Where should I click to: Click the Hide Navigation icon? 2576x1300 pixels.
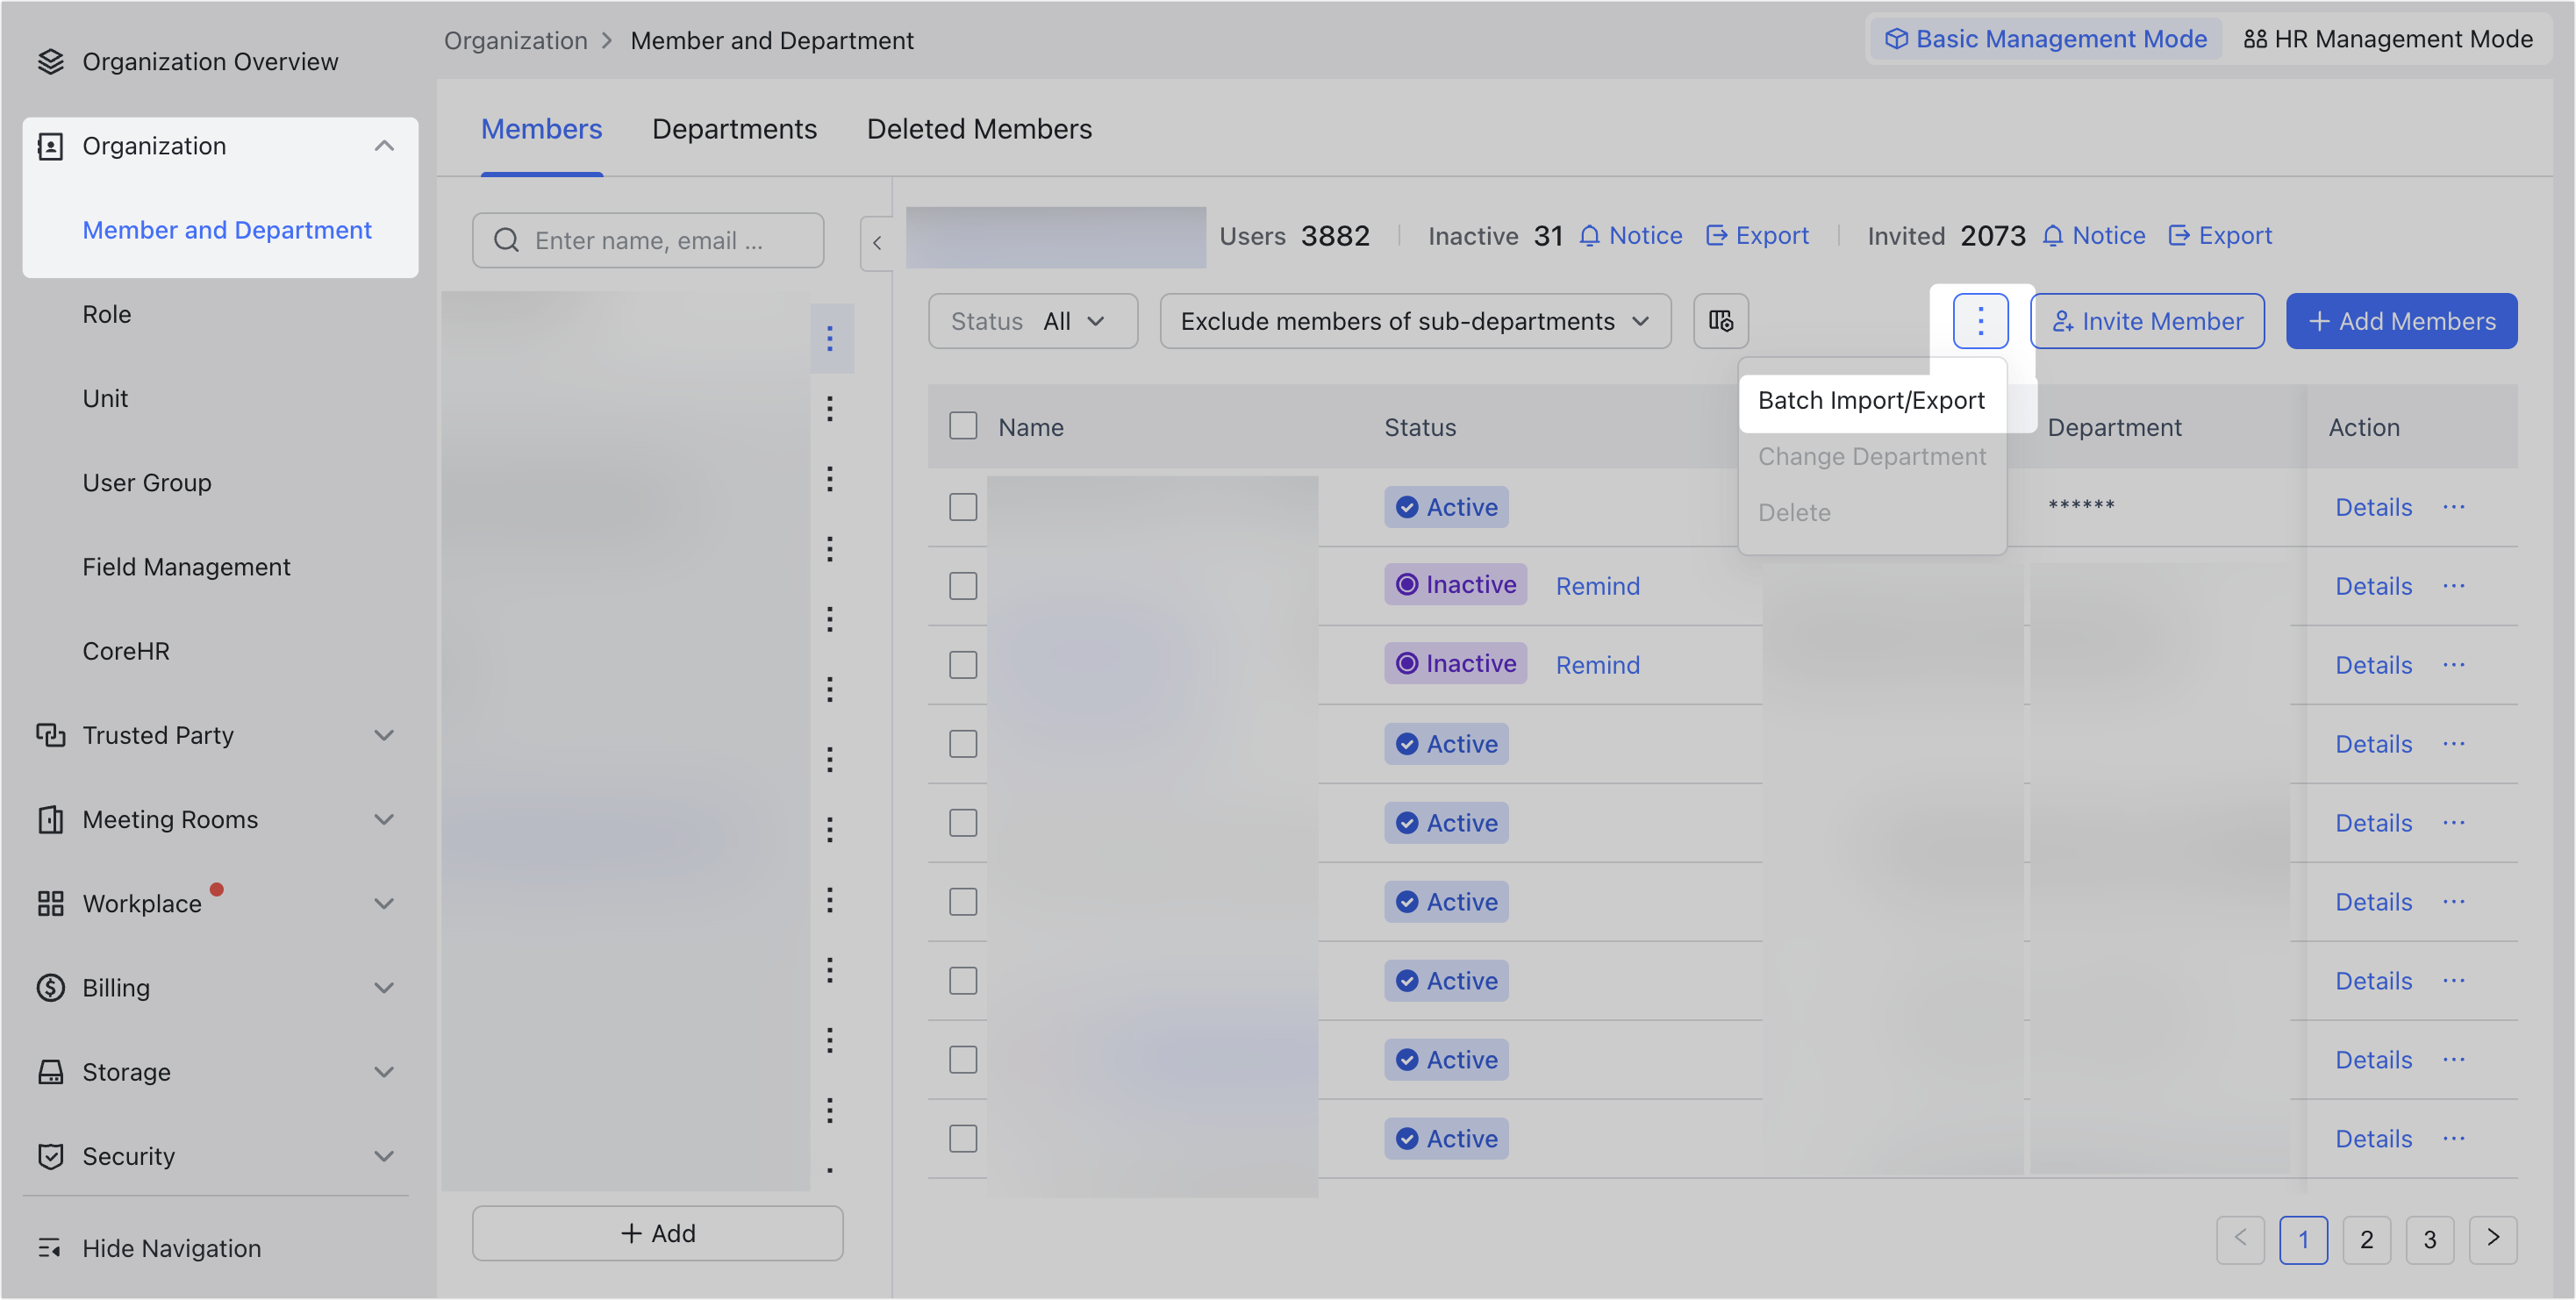click(51, 1248)
